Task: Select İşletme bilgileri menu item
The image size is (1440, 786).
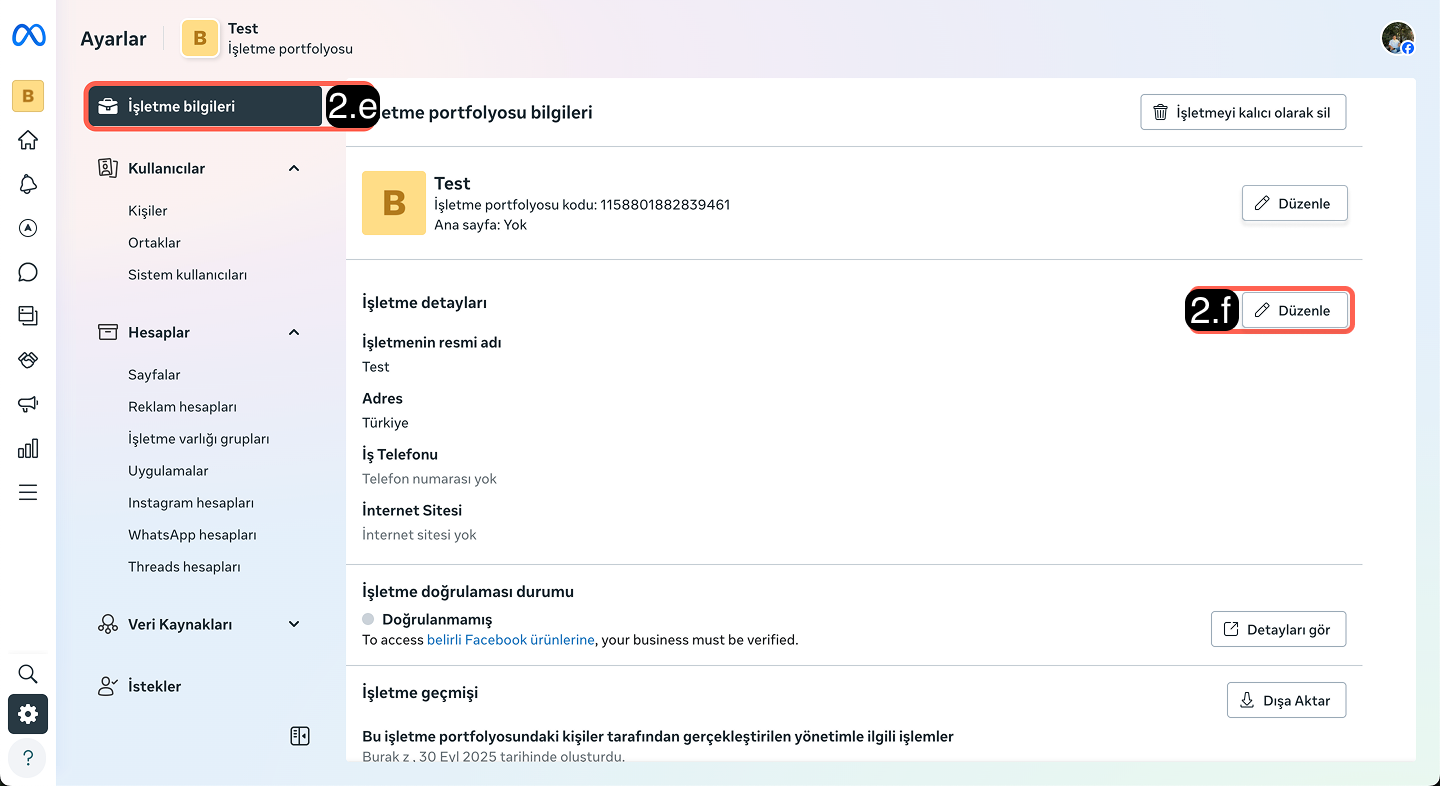Action: coord(205,106)
